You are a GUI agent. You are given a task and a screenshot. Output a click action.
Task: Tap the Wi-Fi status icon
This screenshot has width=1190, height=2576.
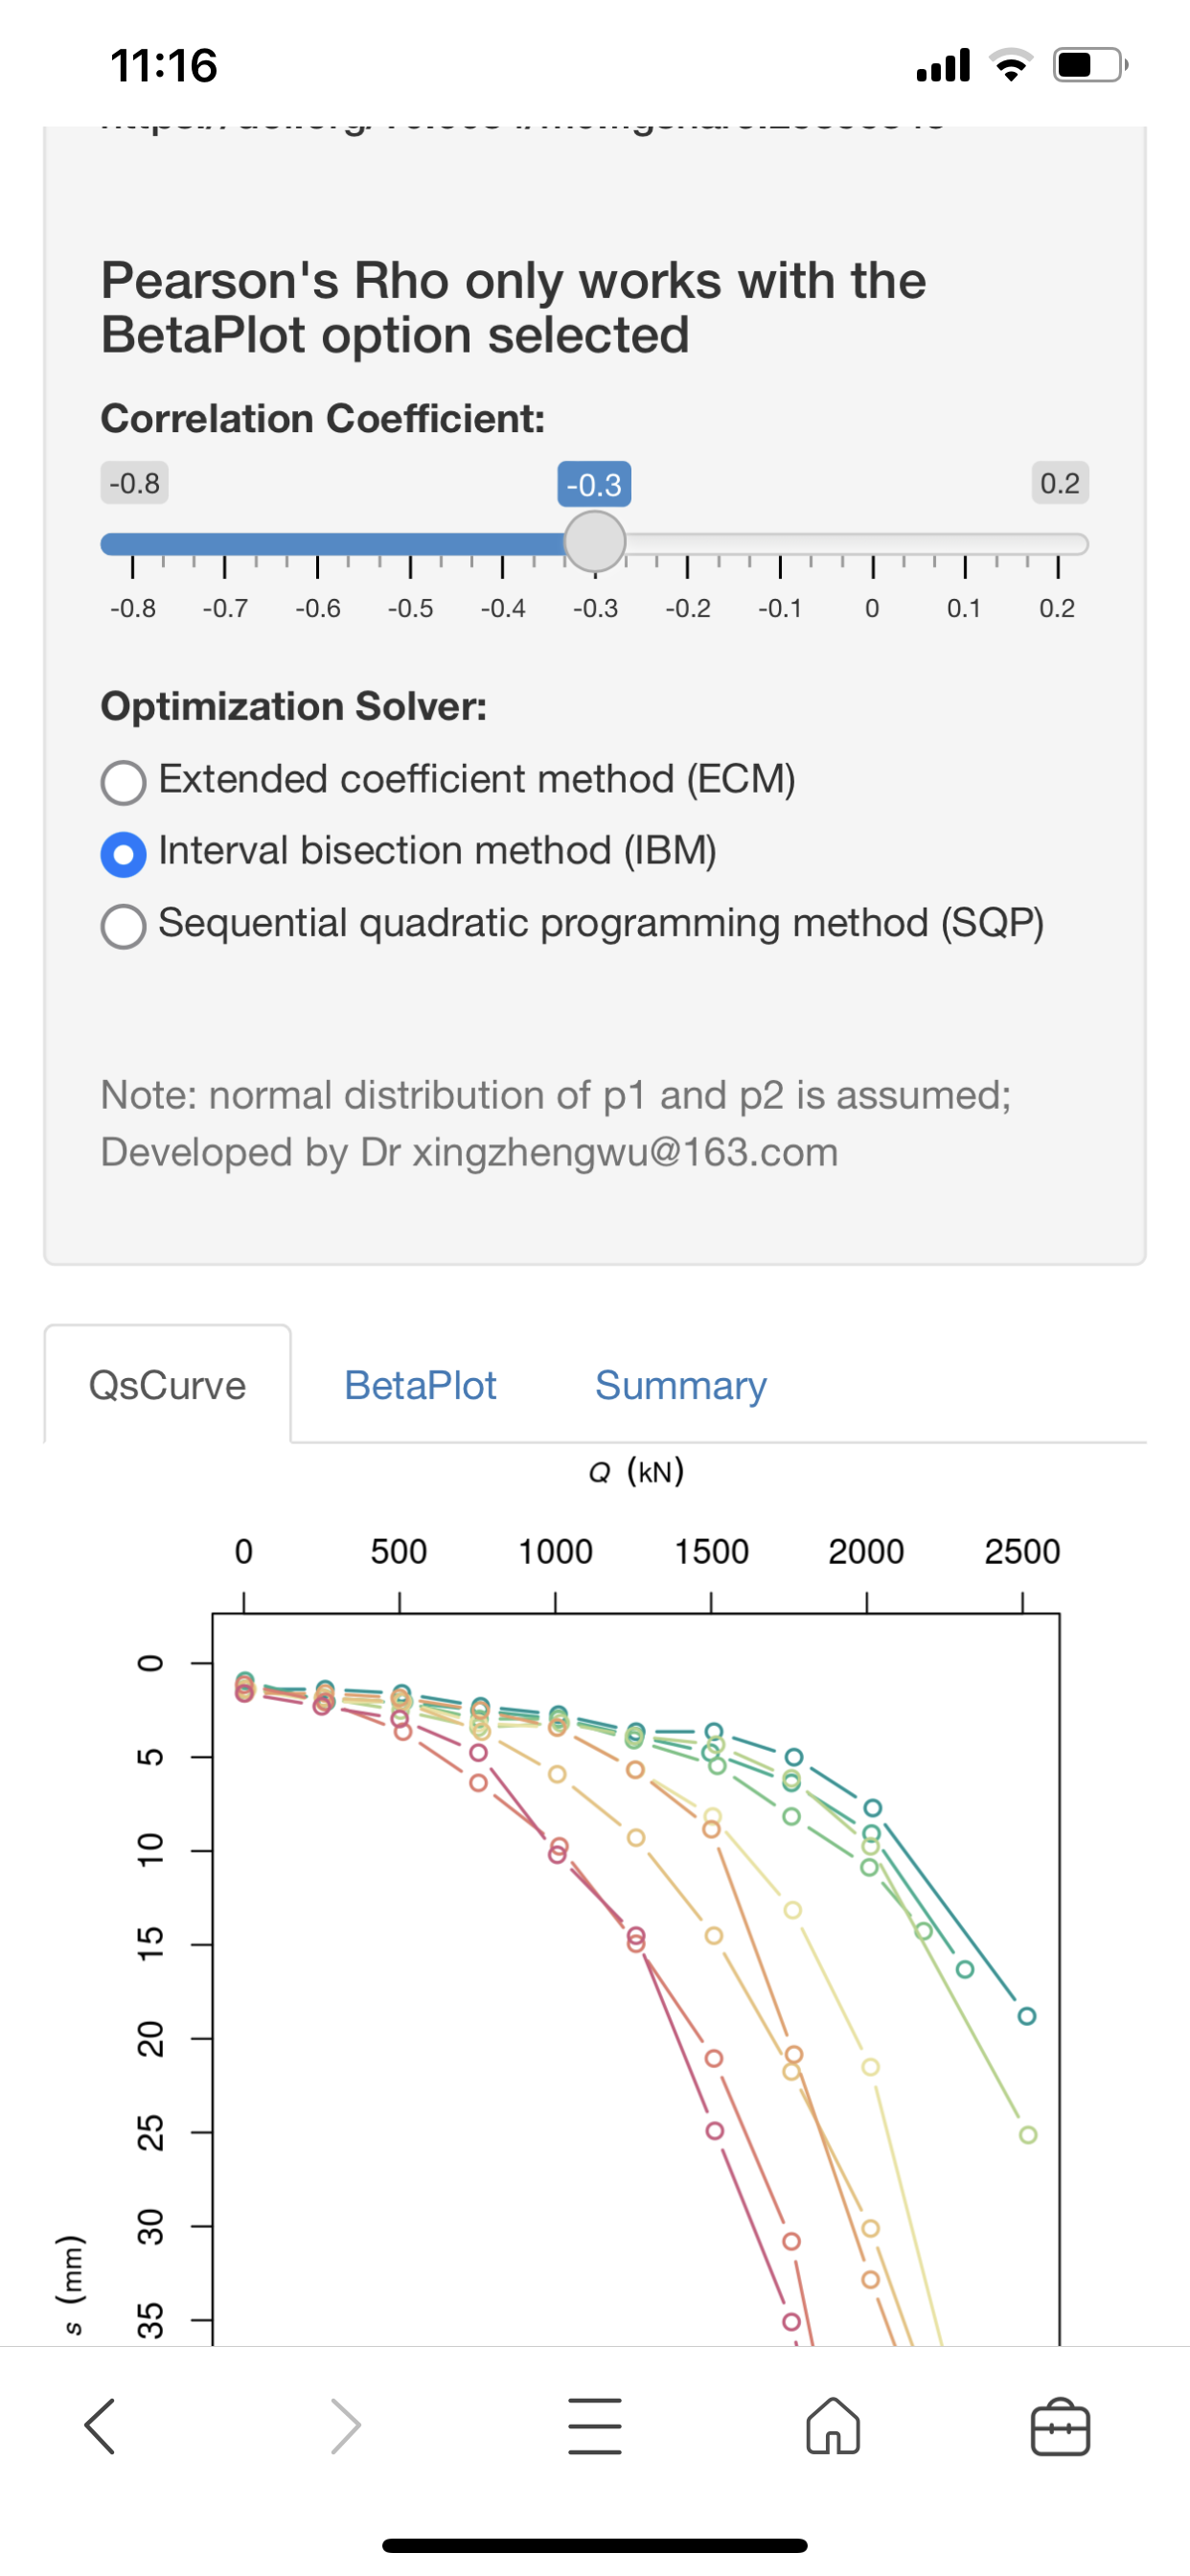(x=1012, y=66)
